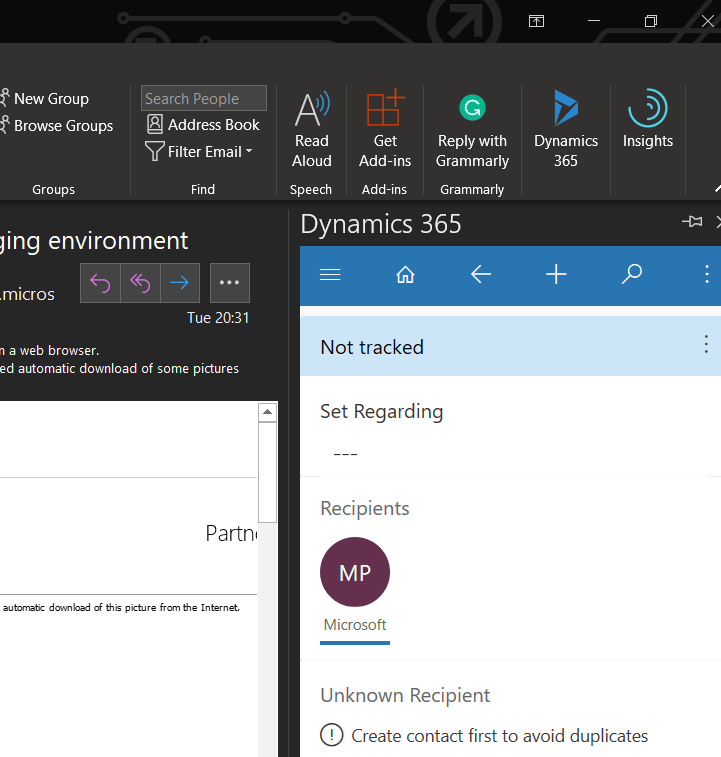Open Address Book
721x757 pixels.
click(203, 125)
